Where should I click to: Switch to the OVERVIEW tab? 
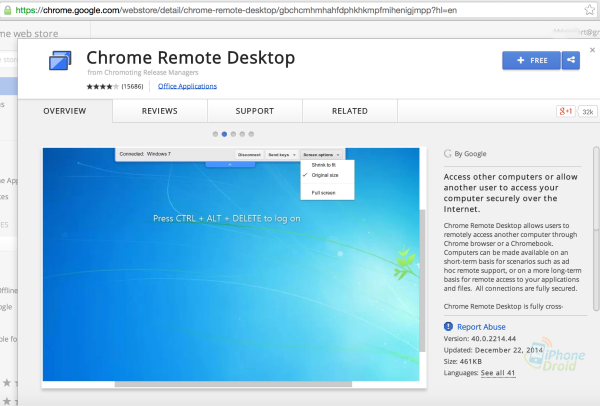pyautogui.click(x=65, y=111)
